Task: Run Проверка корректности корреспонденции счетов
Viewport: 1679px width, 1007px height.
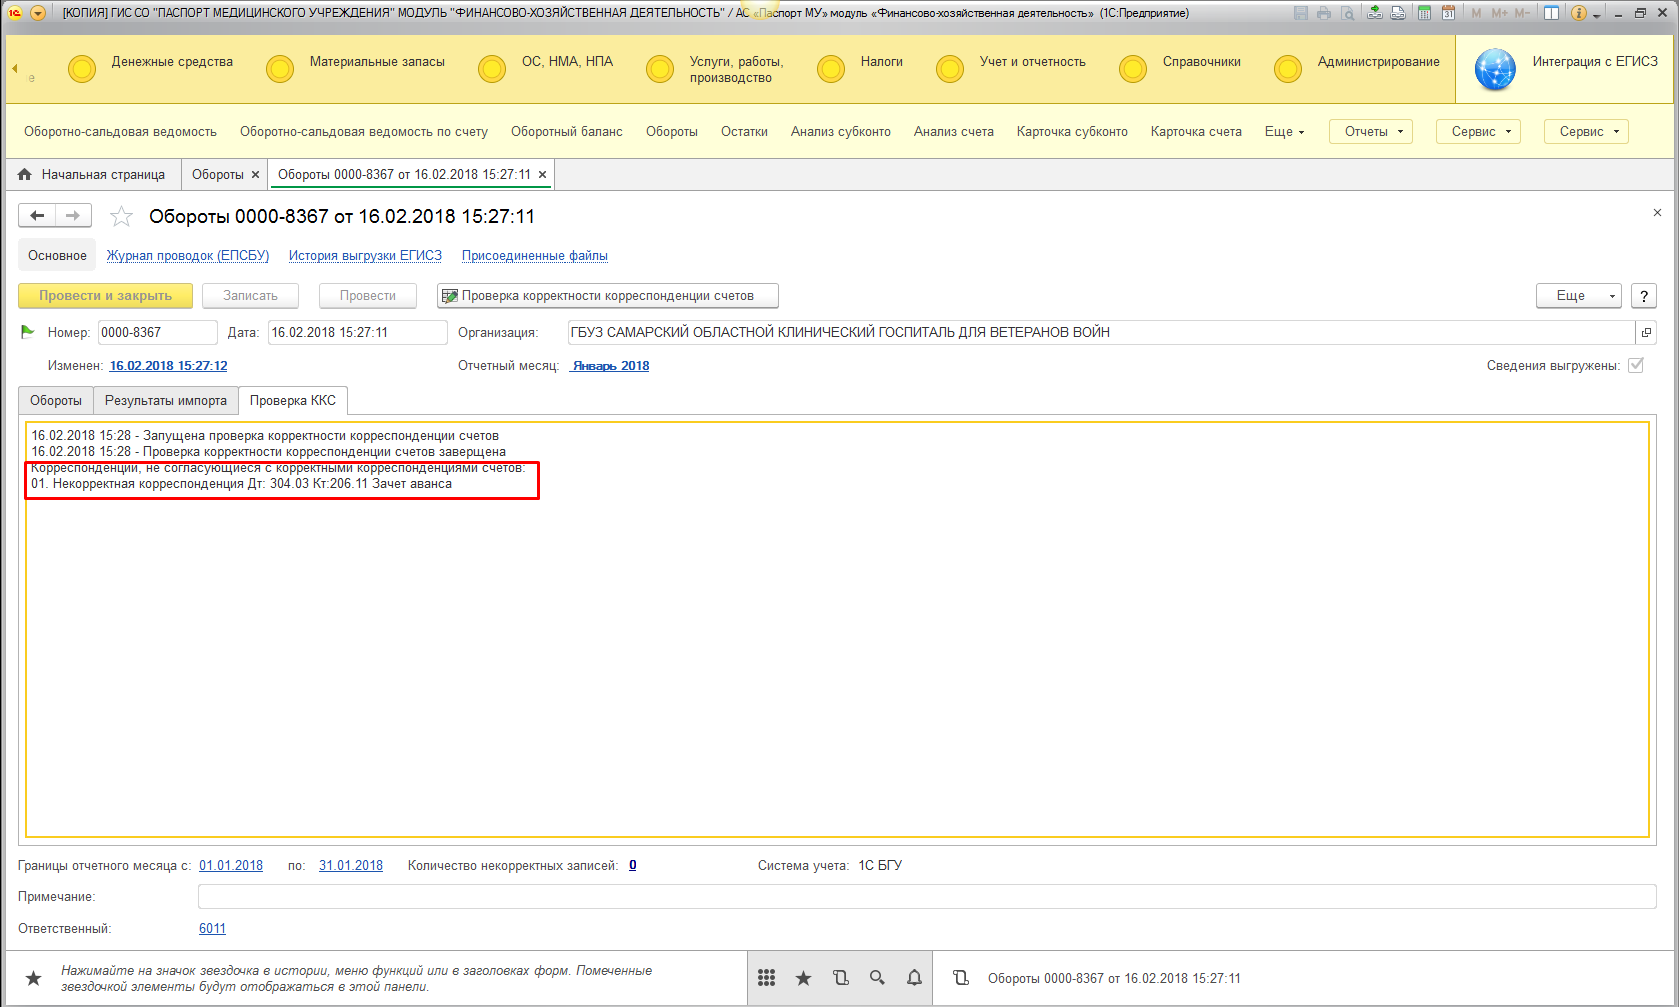Action: click(x=607, y=296)
